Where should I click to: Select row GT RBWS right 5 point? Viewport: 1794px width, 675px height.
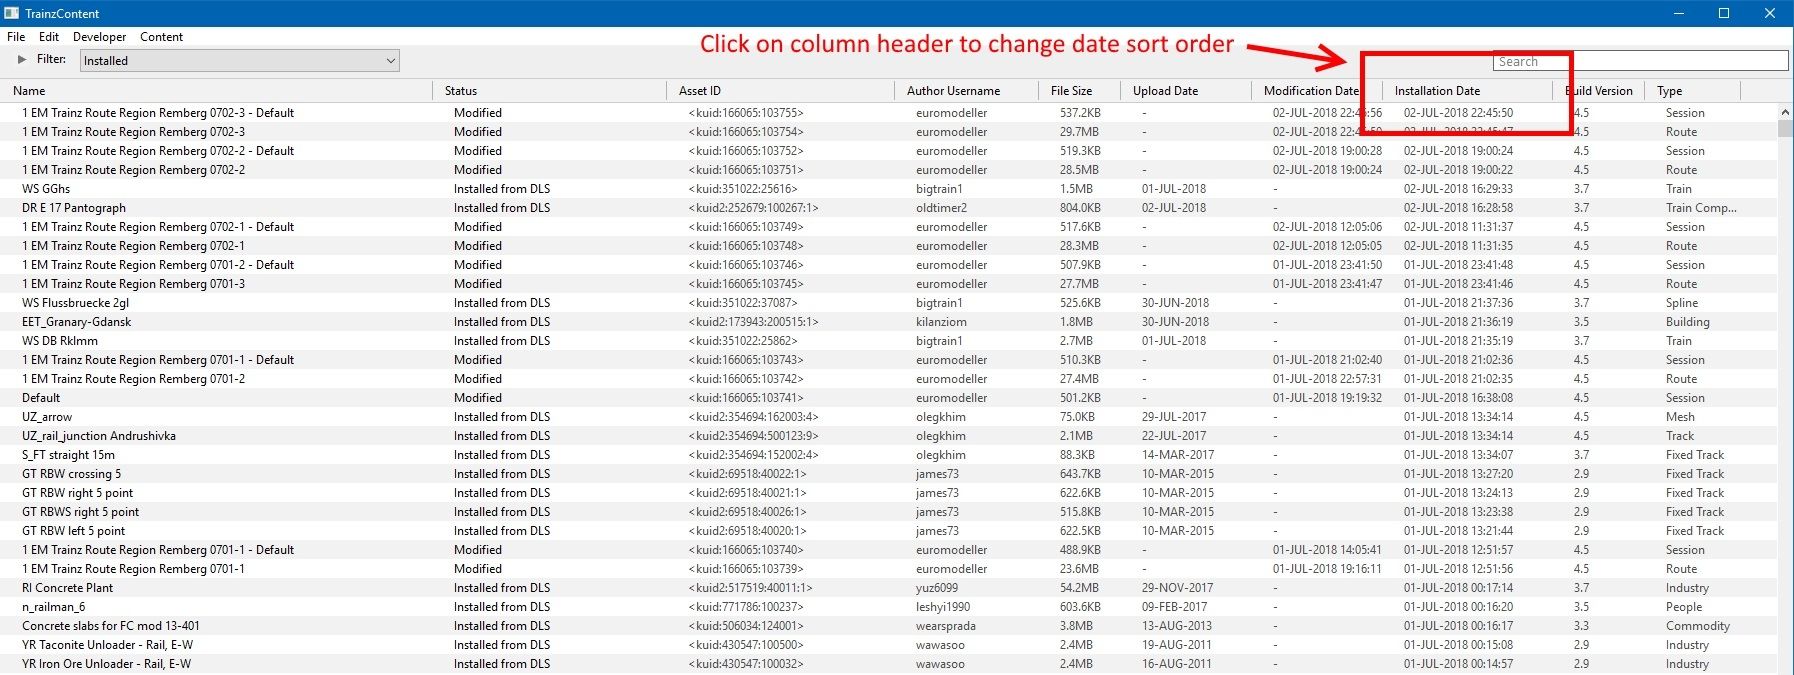pos(890,512)
